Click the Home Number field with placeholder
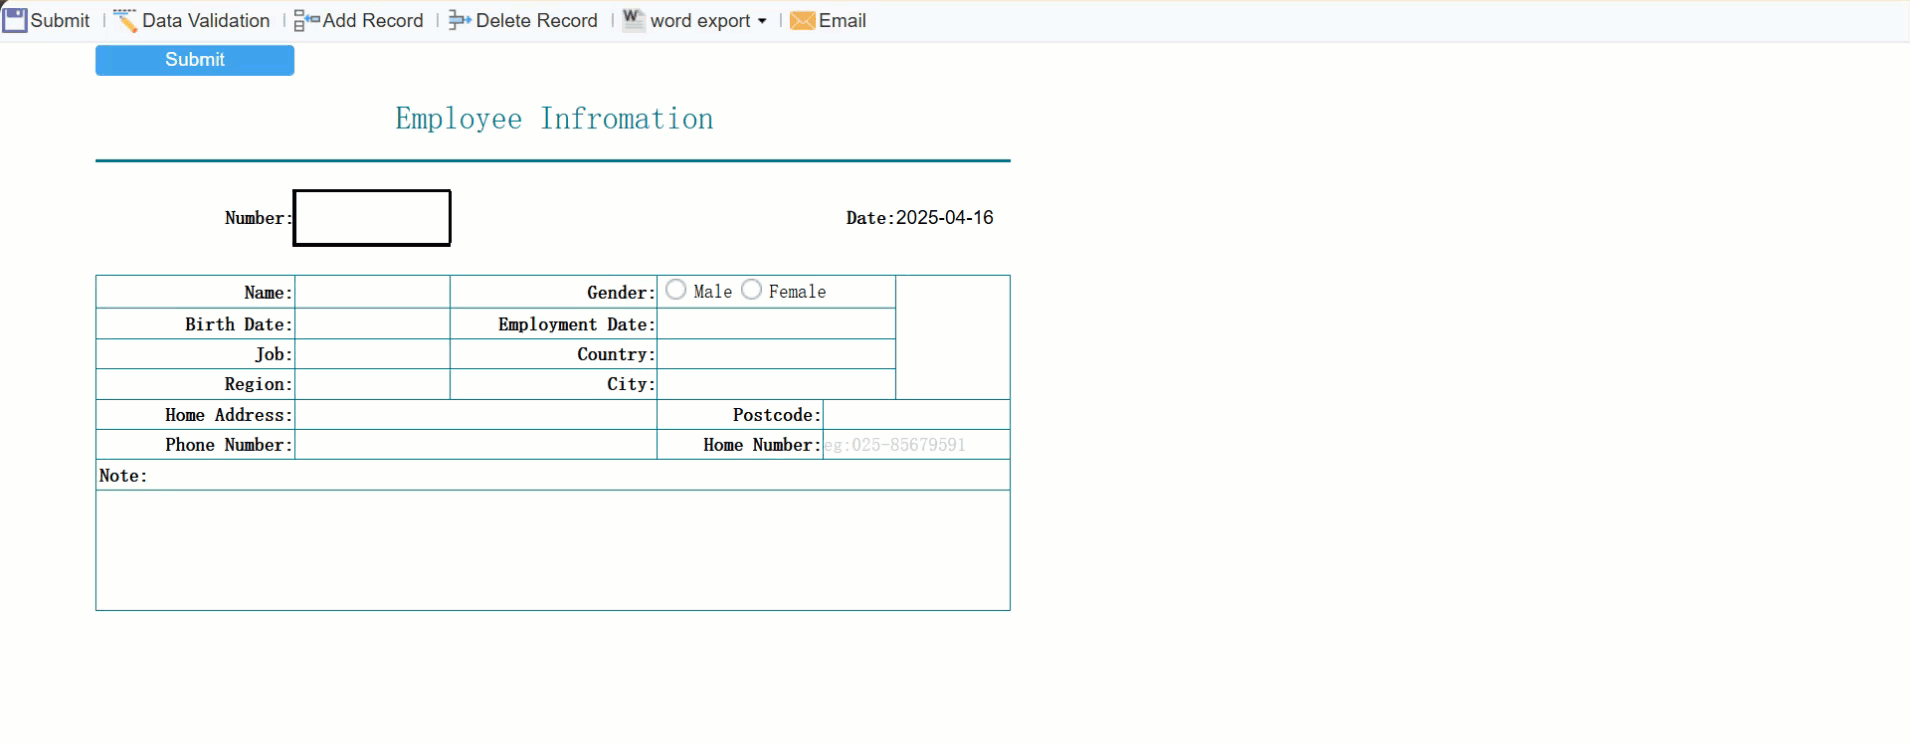 916,445
